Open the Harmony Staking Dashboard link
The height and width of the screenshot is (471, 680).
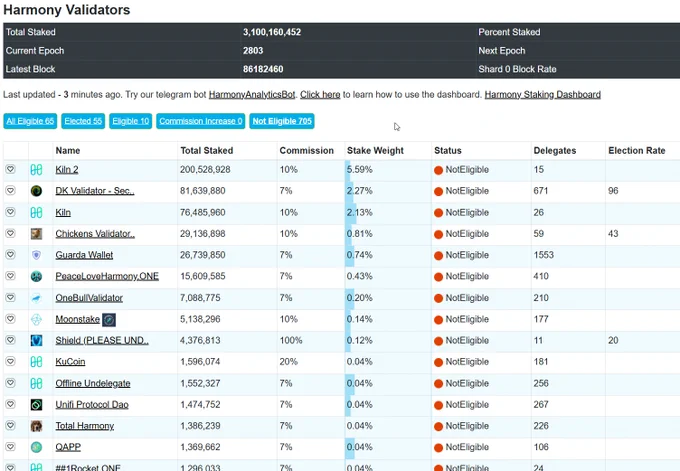pos(543,95)
